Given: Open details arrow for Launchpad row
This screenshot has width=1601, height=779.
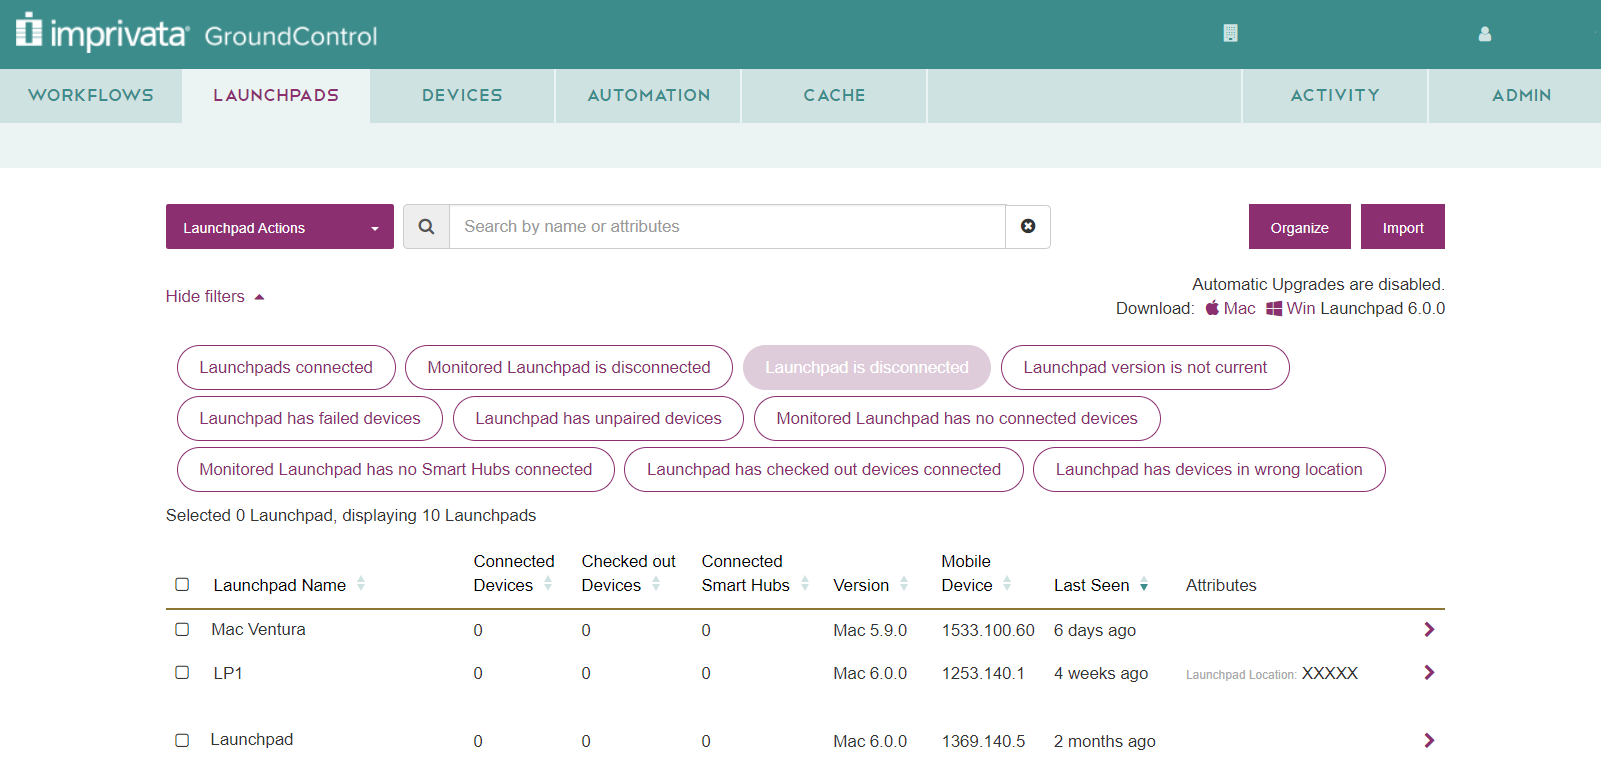Looking at the screenshot, I should click(1429, 741).
